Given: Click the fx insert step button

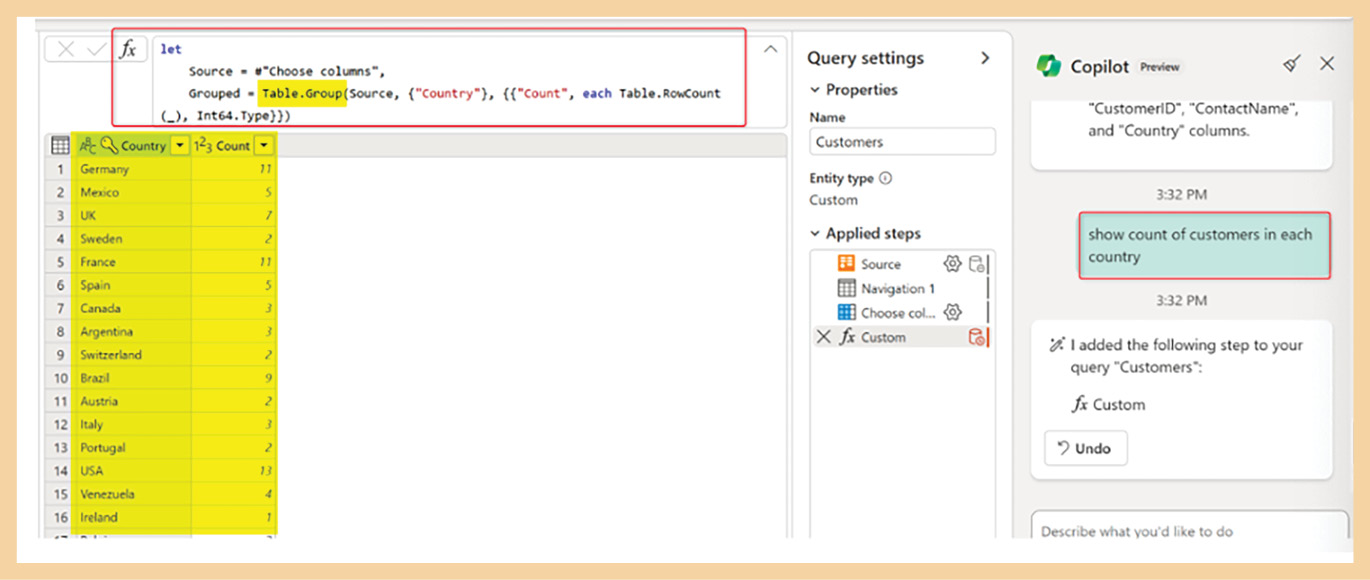Looking at the screenshot, I should [x=128, y=50].
